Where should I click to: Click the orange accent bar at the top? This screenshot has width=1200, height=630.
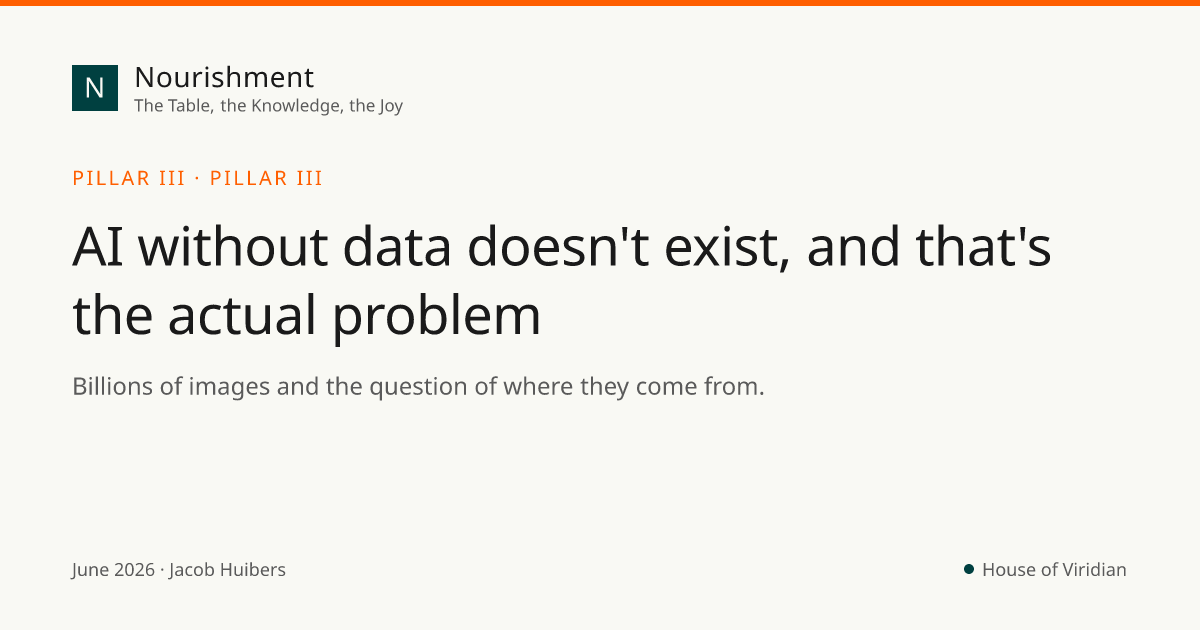[x=600, y=3]
